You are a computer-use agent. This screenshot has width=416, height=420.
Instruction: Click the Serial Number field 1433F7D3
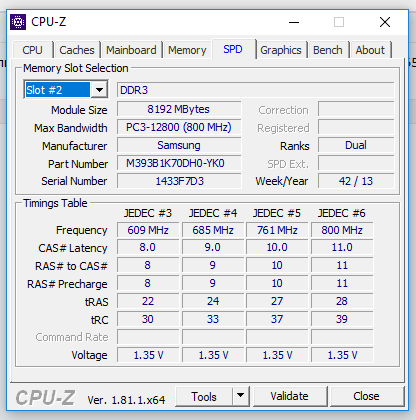tap(179, 181)
